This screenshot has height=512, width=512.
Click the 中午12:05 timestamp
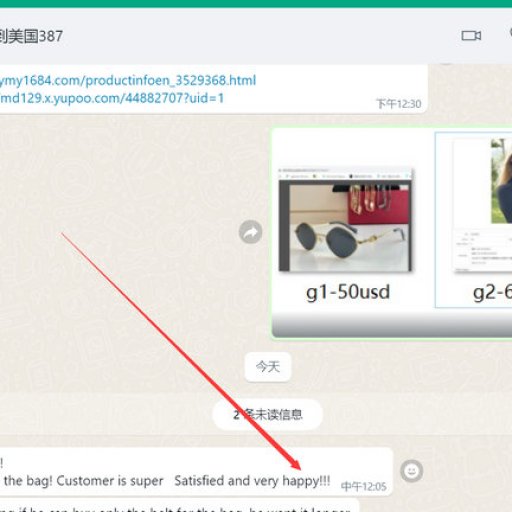coord(364,486)
